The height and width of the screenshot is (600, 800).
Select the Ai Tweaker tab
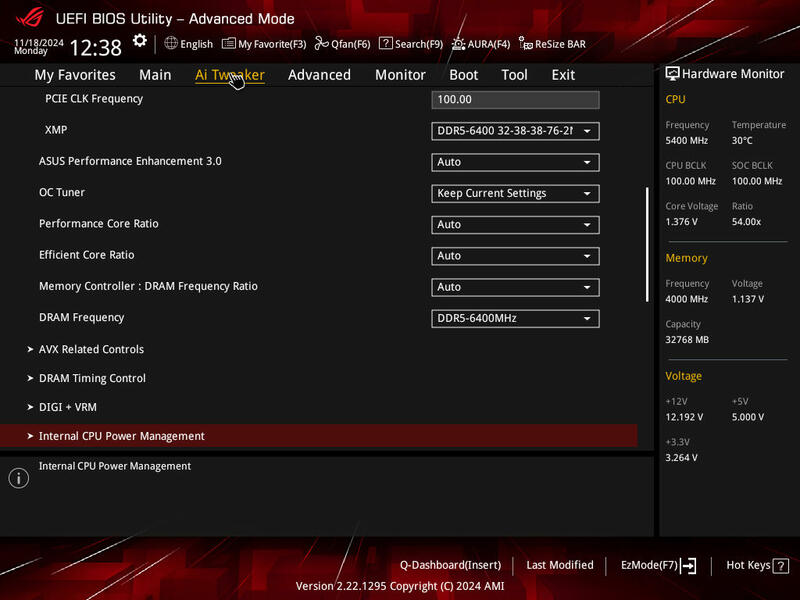pos(230,75)
